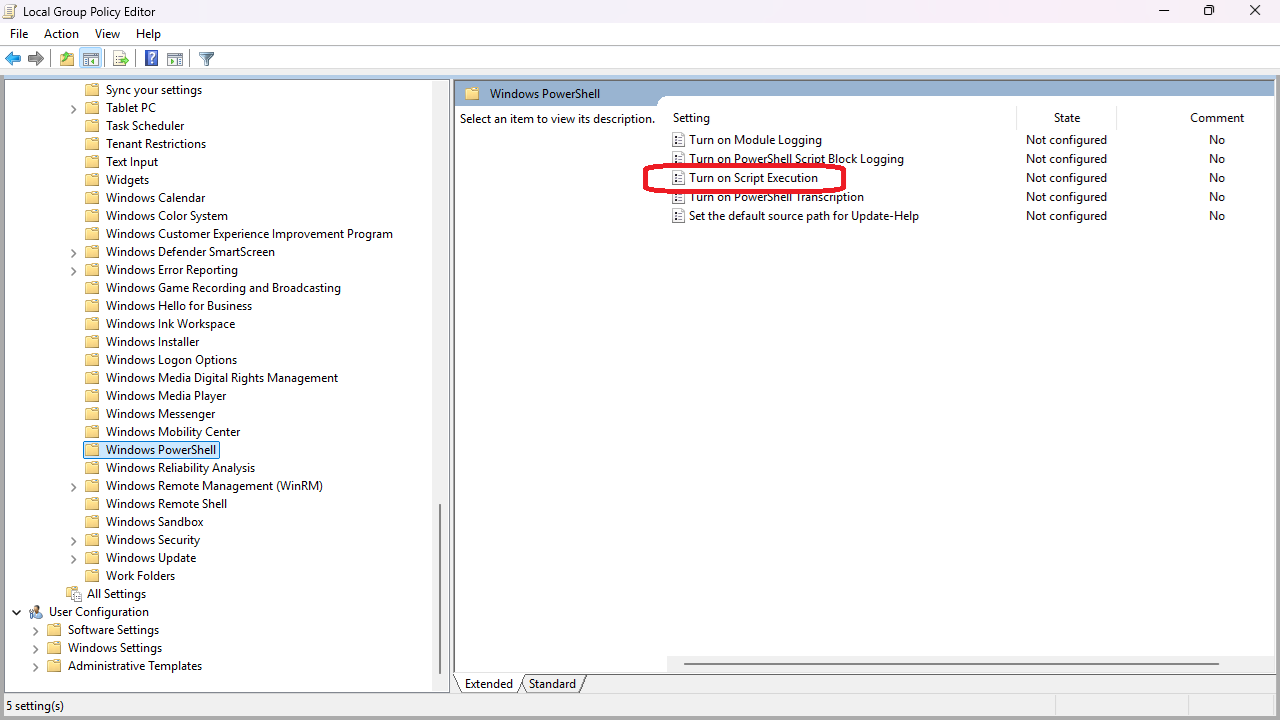This screenshot has width=1280, height=720.
Task: Click the folder icon in the Windows PowerShell header
Action: [x=472, y=94]
